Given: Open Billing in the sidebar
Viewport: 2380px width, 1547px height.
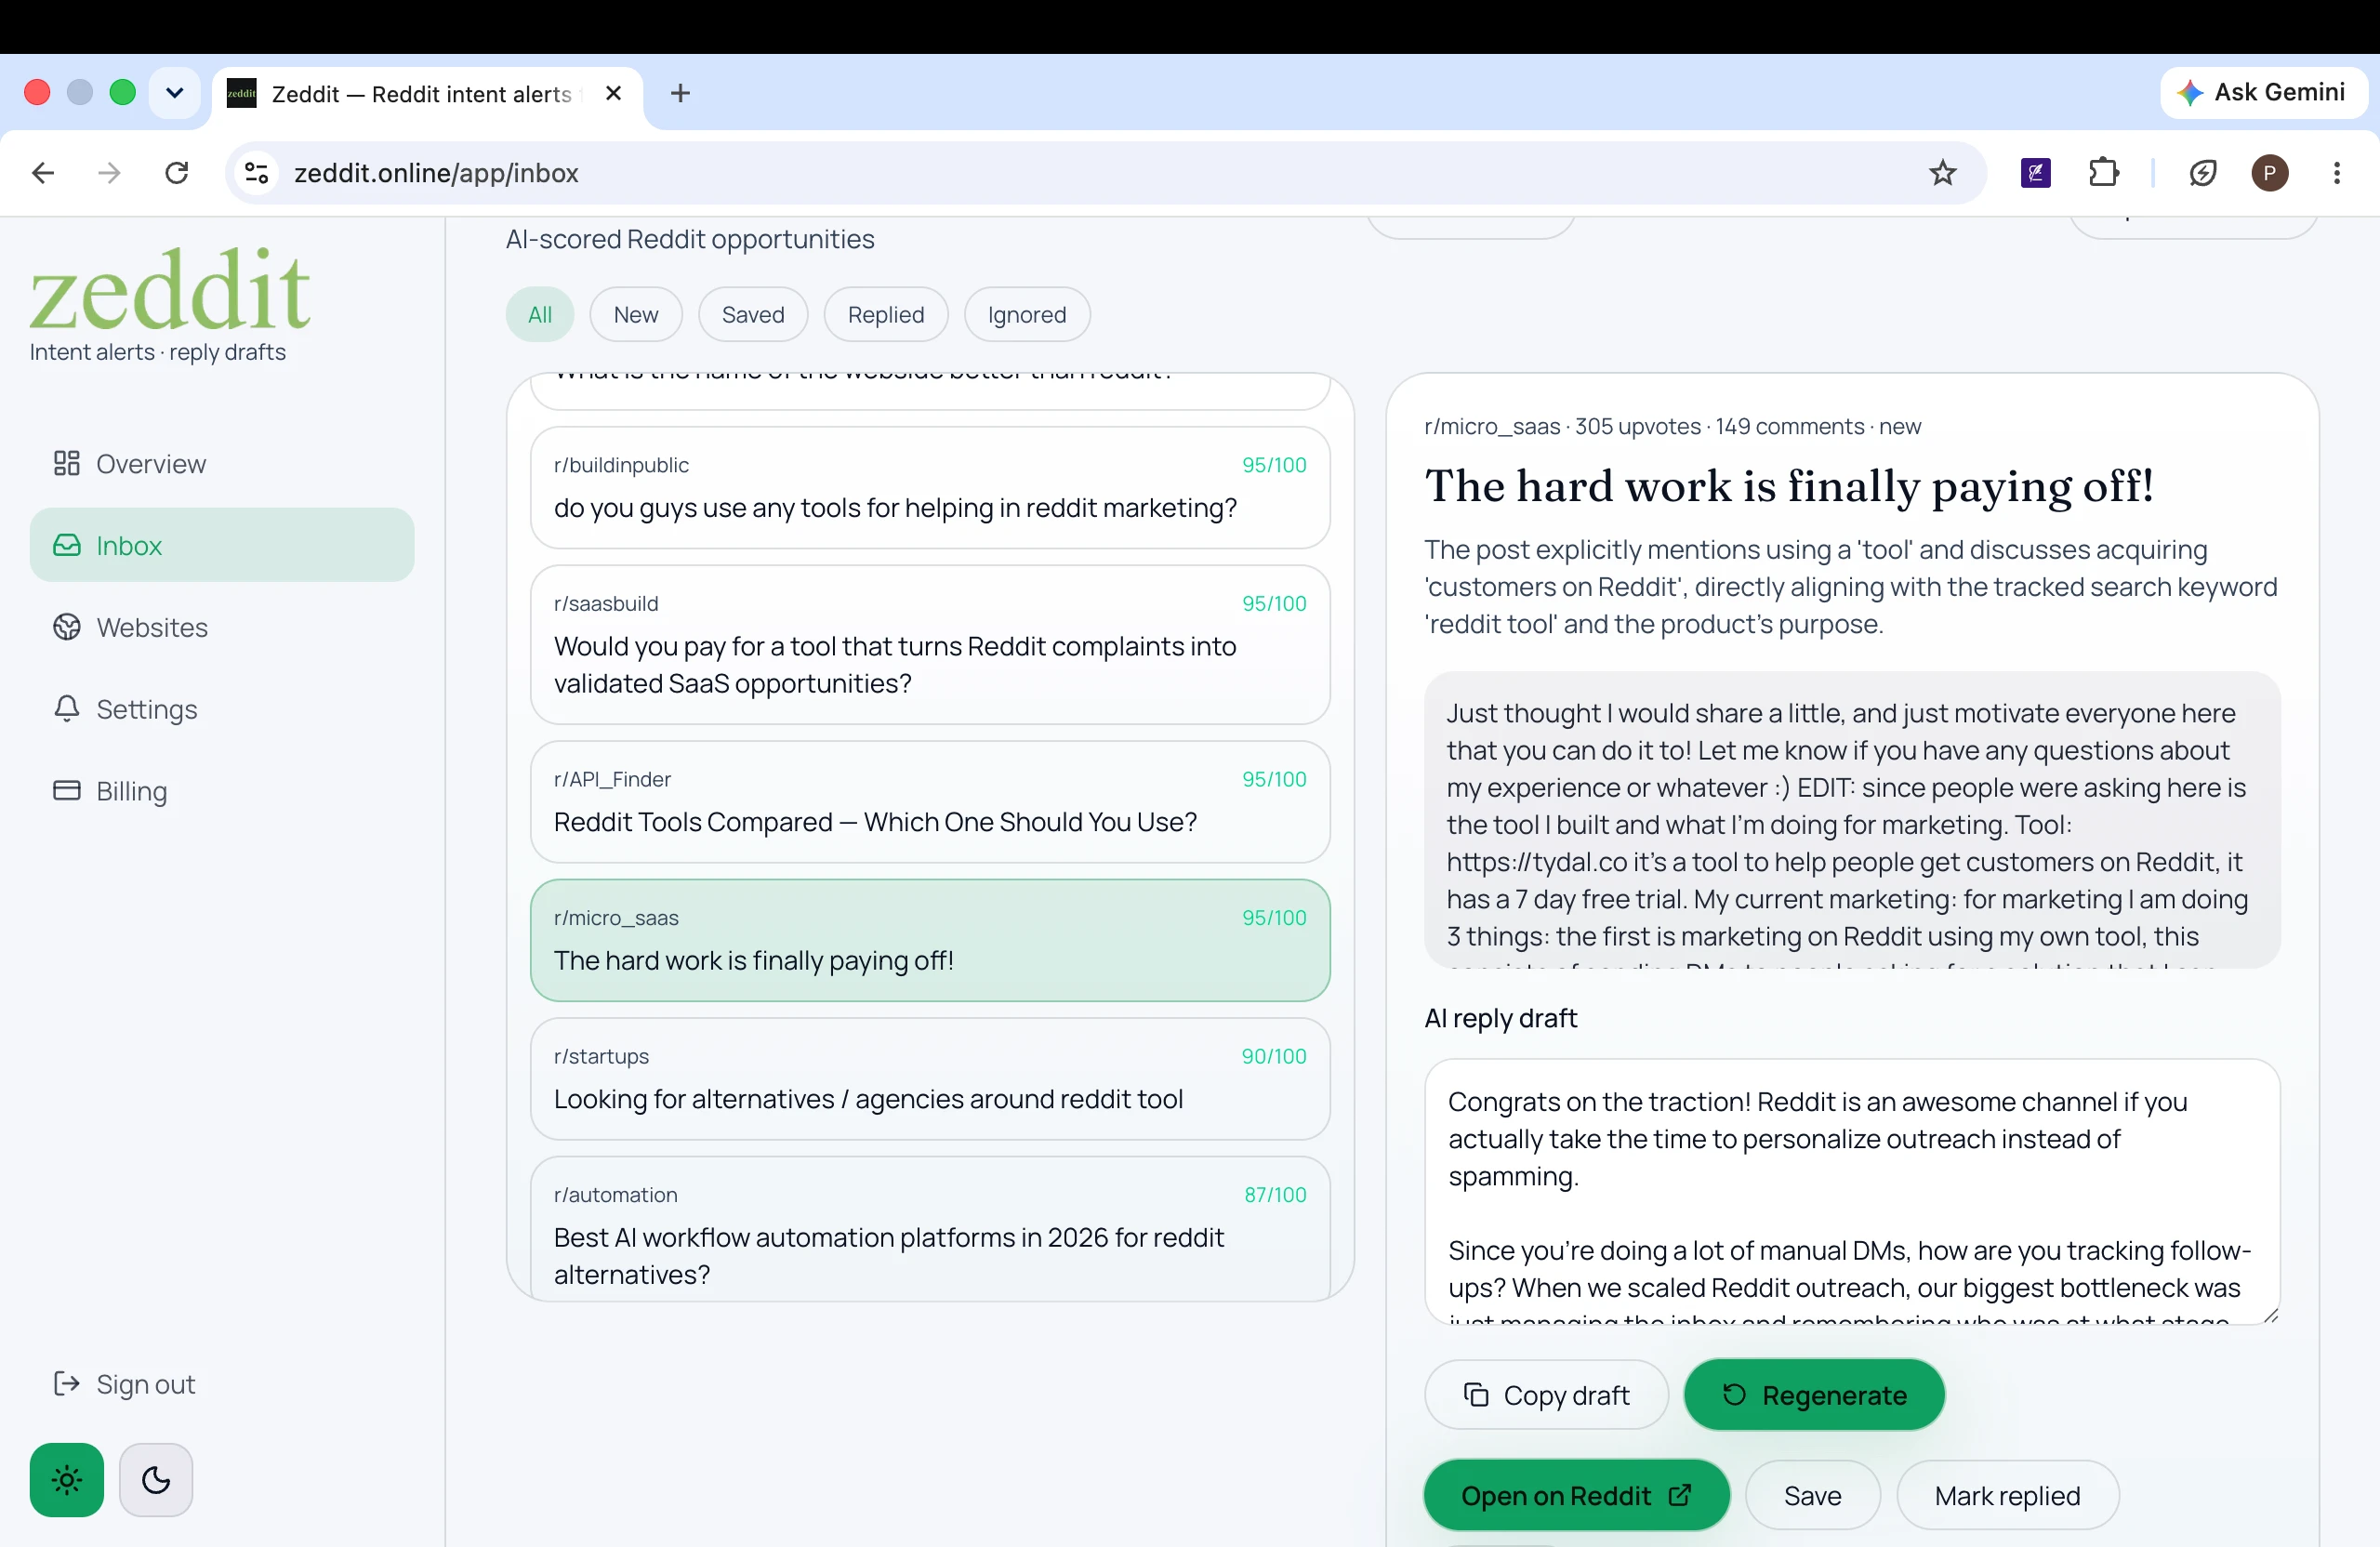Looking at the screenshot, I should tap(222, 791).
